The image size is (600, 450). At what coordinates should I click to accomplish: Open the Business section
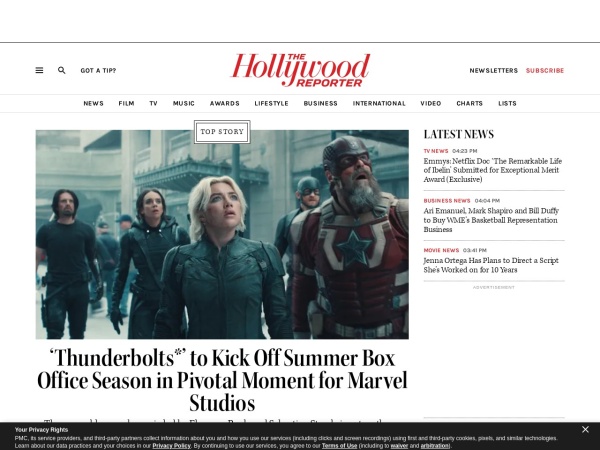[x=321, y=103]
